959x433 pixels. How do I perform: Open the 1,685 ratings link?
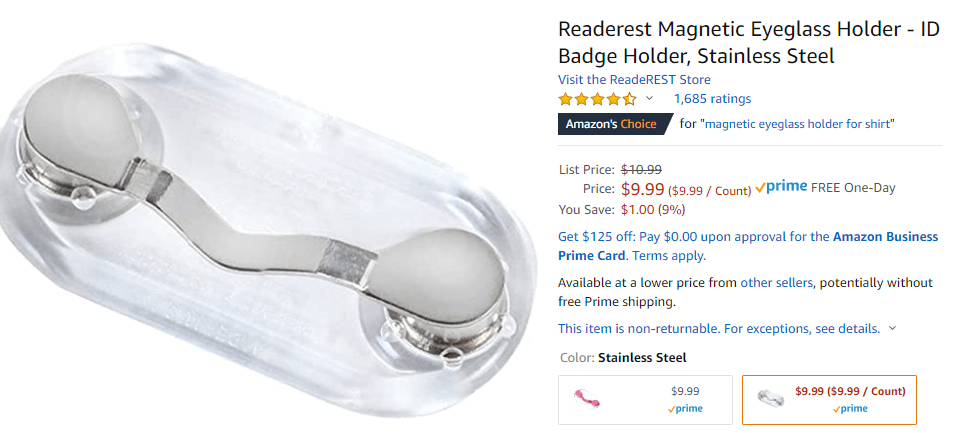pos(713,98)
